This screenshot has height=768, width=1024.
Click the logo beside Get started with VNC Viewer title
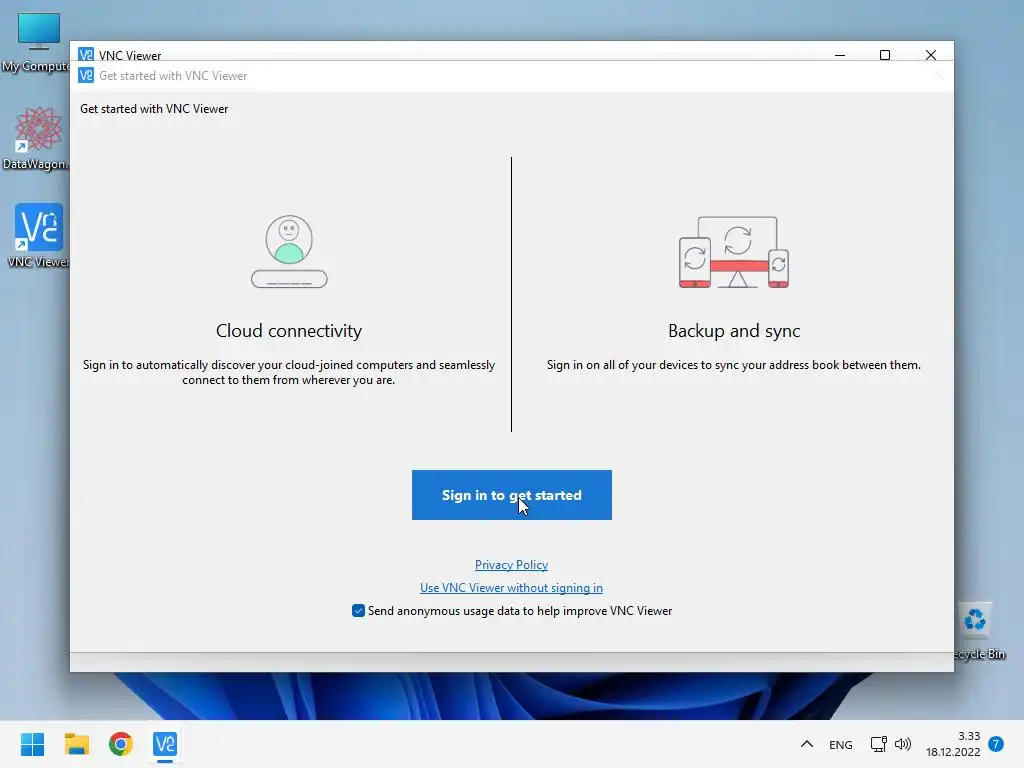pos(86,76)
